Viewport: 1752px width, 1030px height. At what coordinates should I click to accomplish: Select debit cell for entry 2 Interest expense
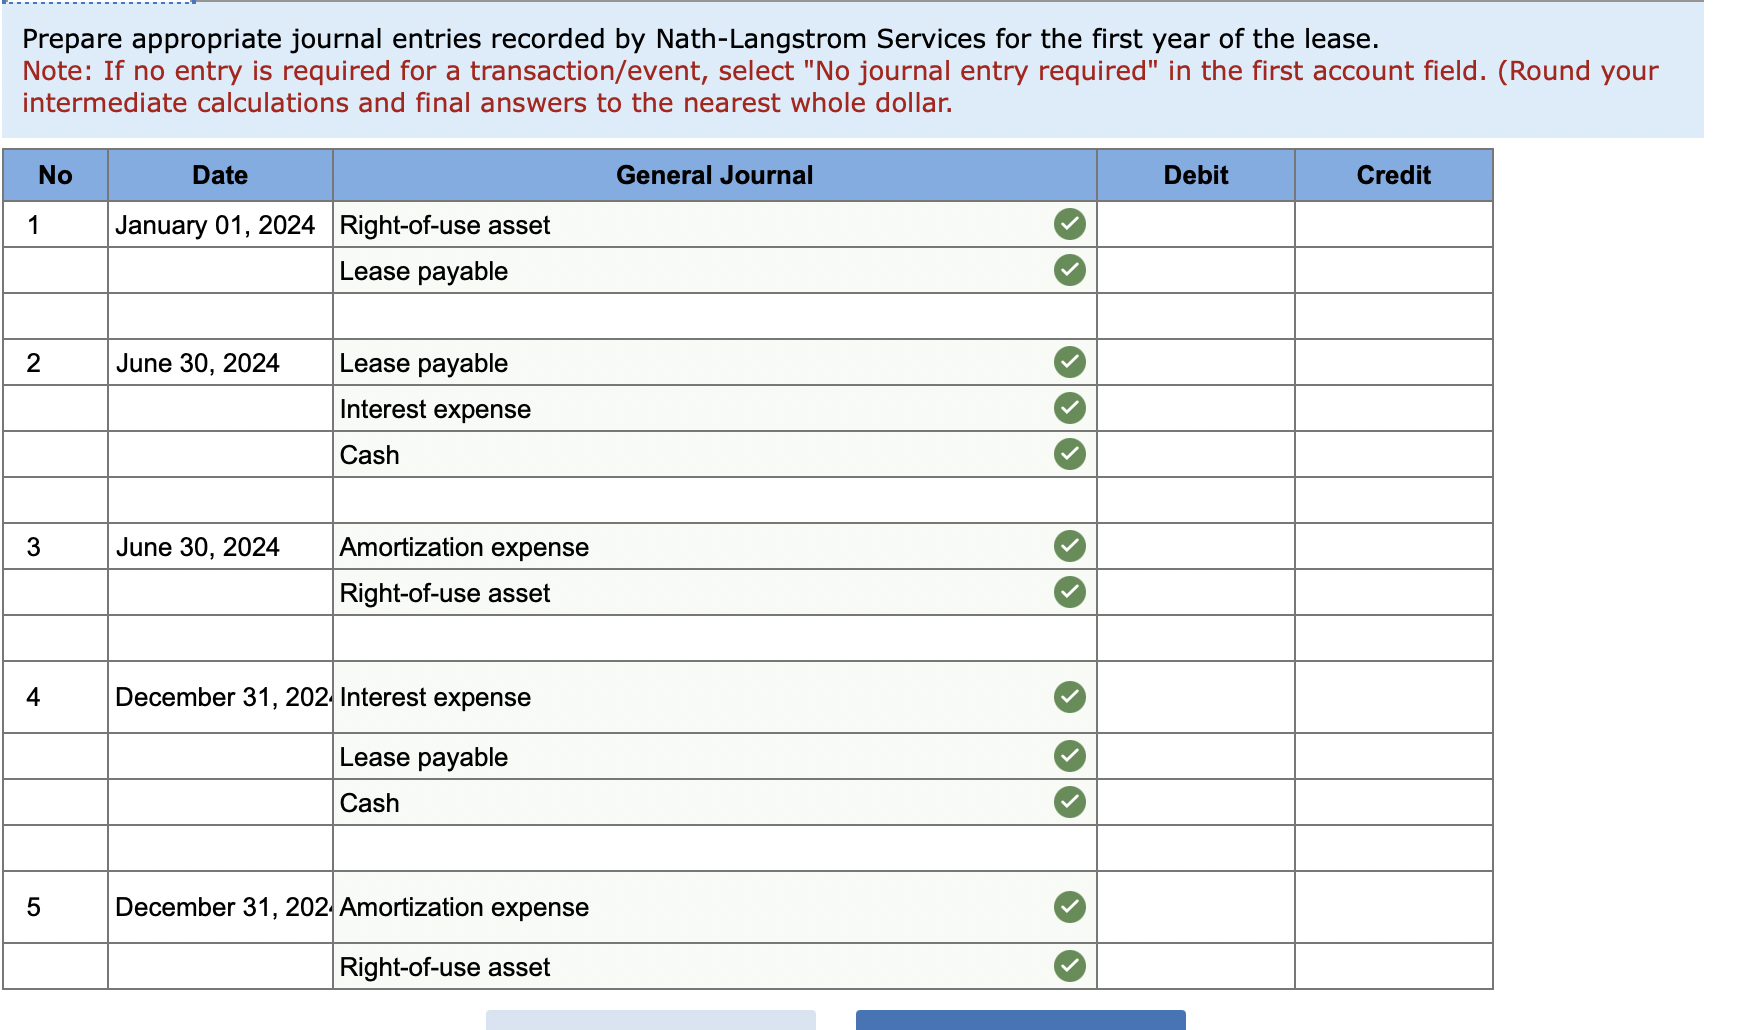point(1196,408)
